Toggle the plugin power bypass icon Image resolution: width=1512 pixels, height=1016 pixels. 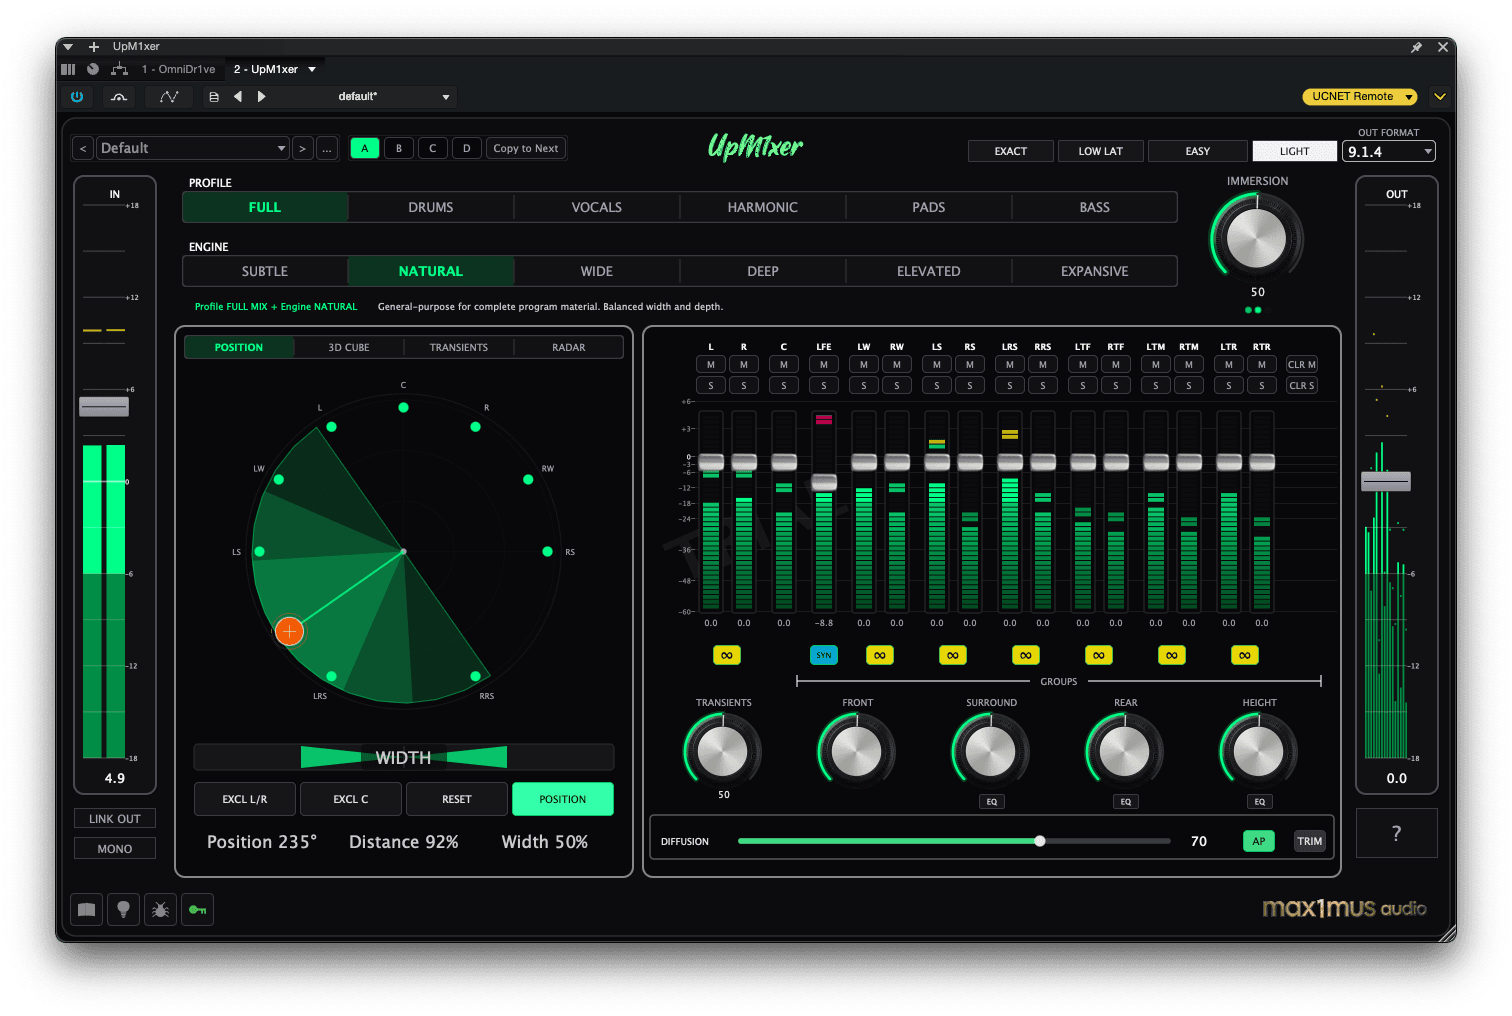77,97
